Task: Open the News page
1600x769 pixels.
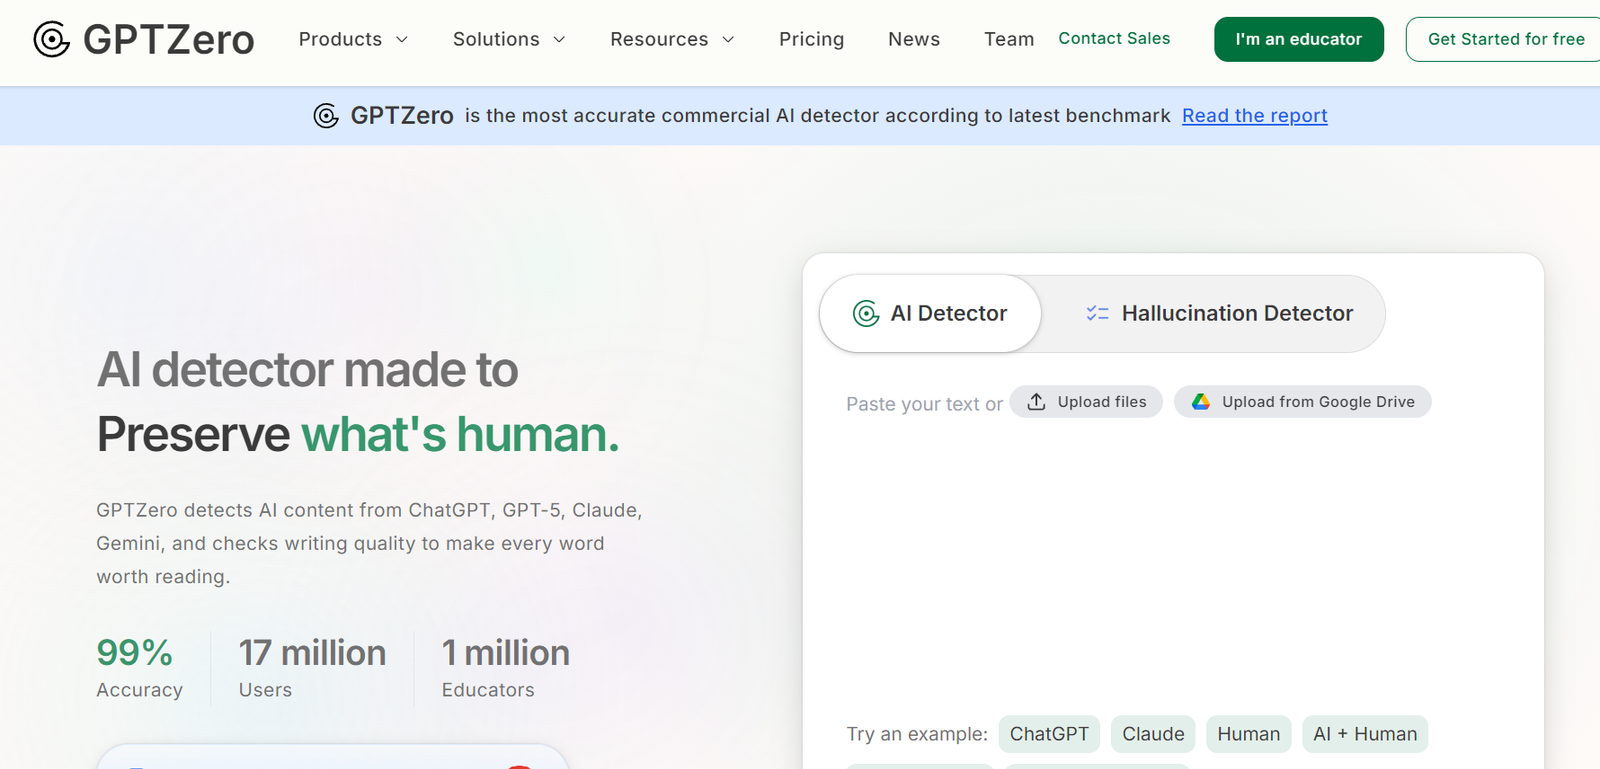Action: [x=914, y=39]
